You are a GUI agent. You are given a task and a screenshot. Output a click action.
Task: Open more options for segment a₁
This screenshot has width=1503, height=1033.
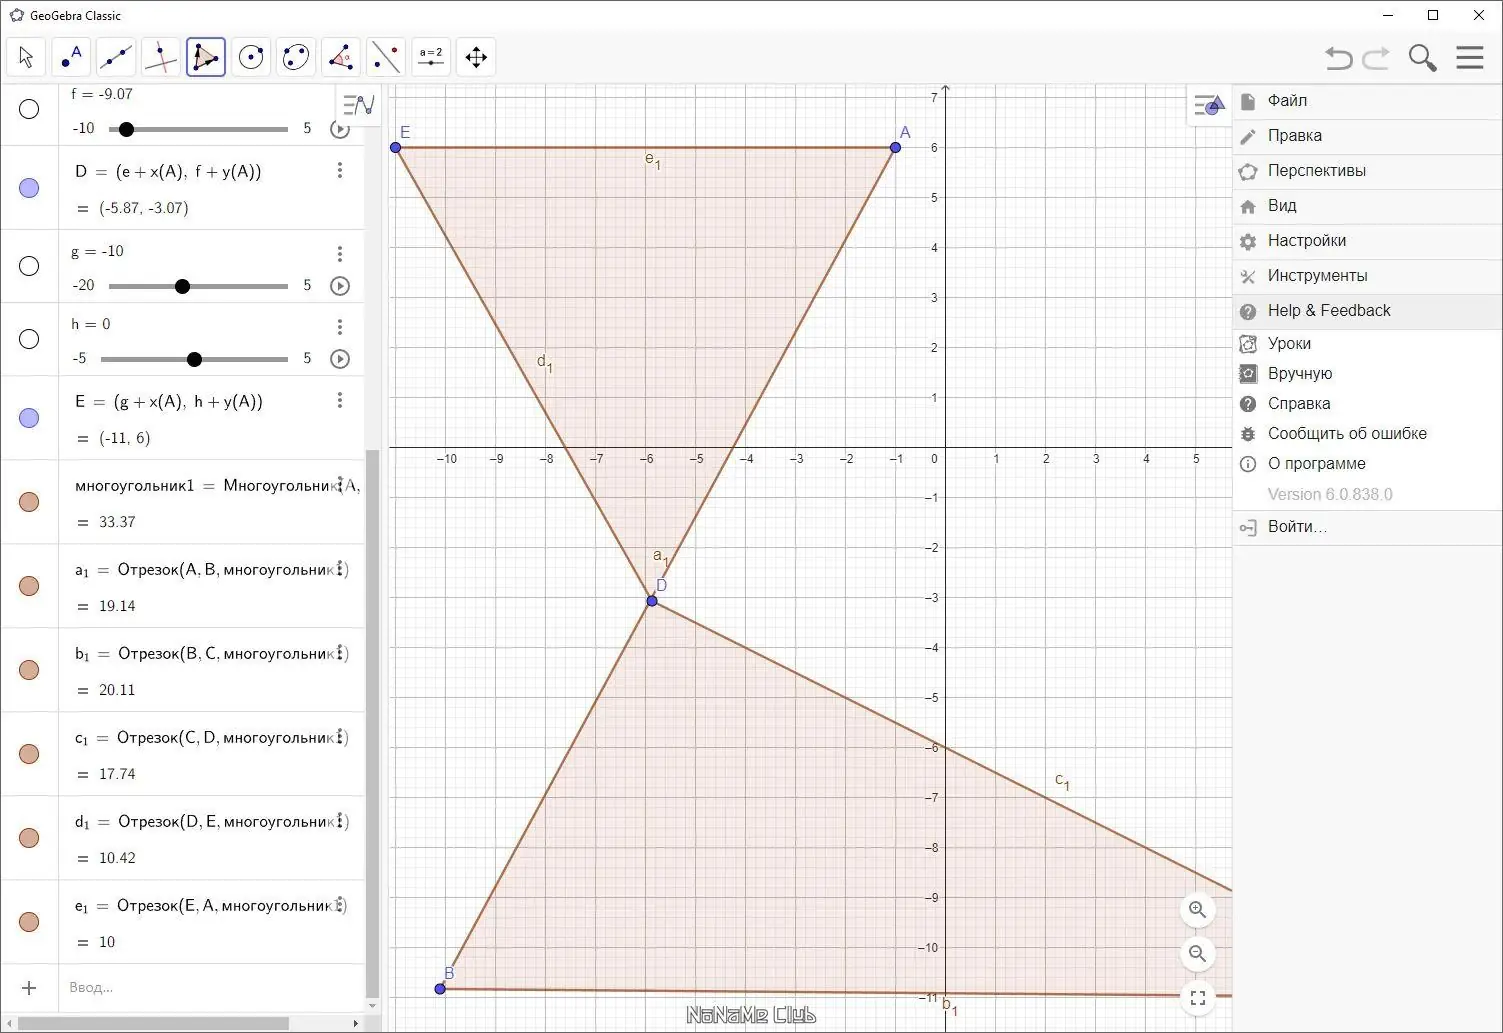click(x=340, y=569)
